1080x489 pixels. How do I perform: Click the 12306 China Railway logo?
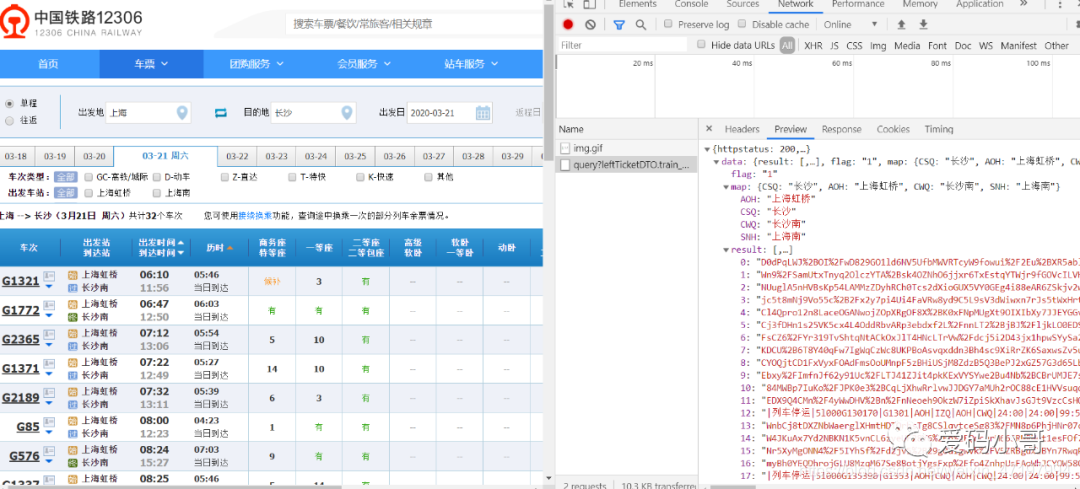click(x=72, y=21)
